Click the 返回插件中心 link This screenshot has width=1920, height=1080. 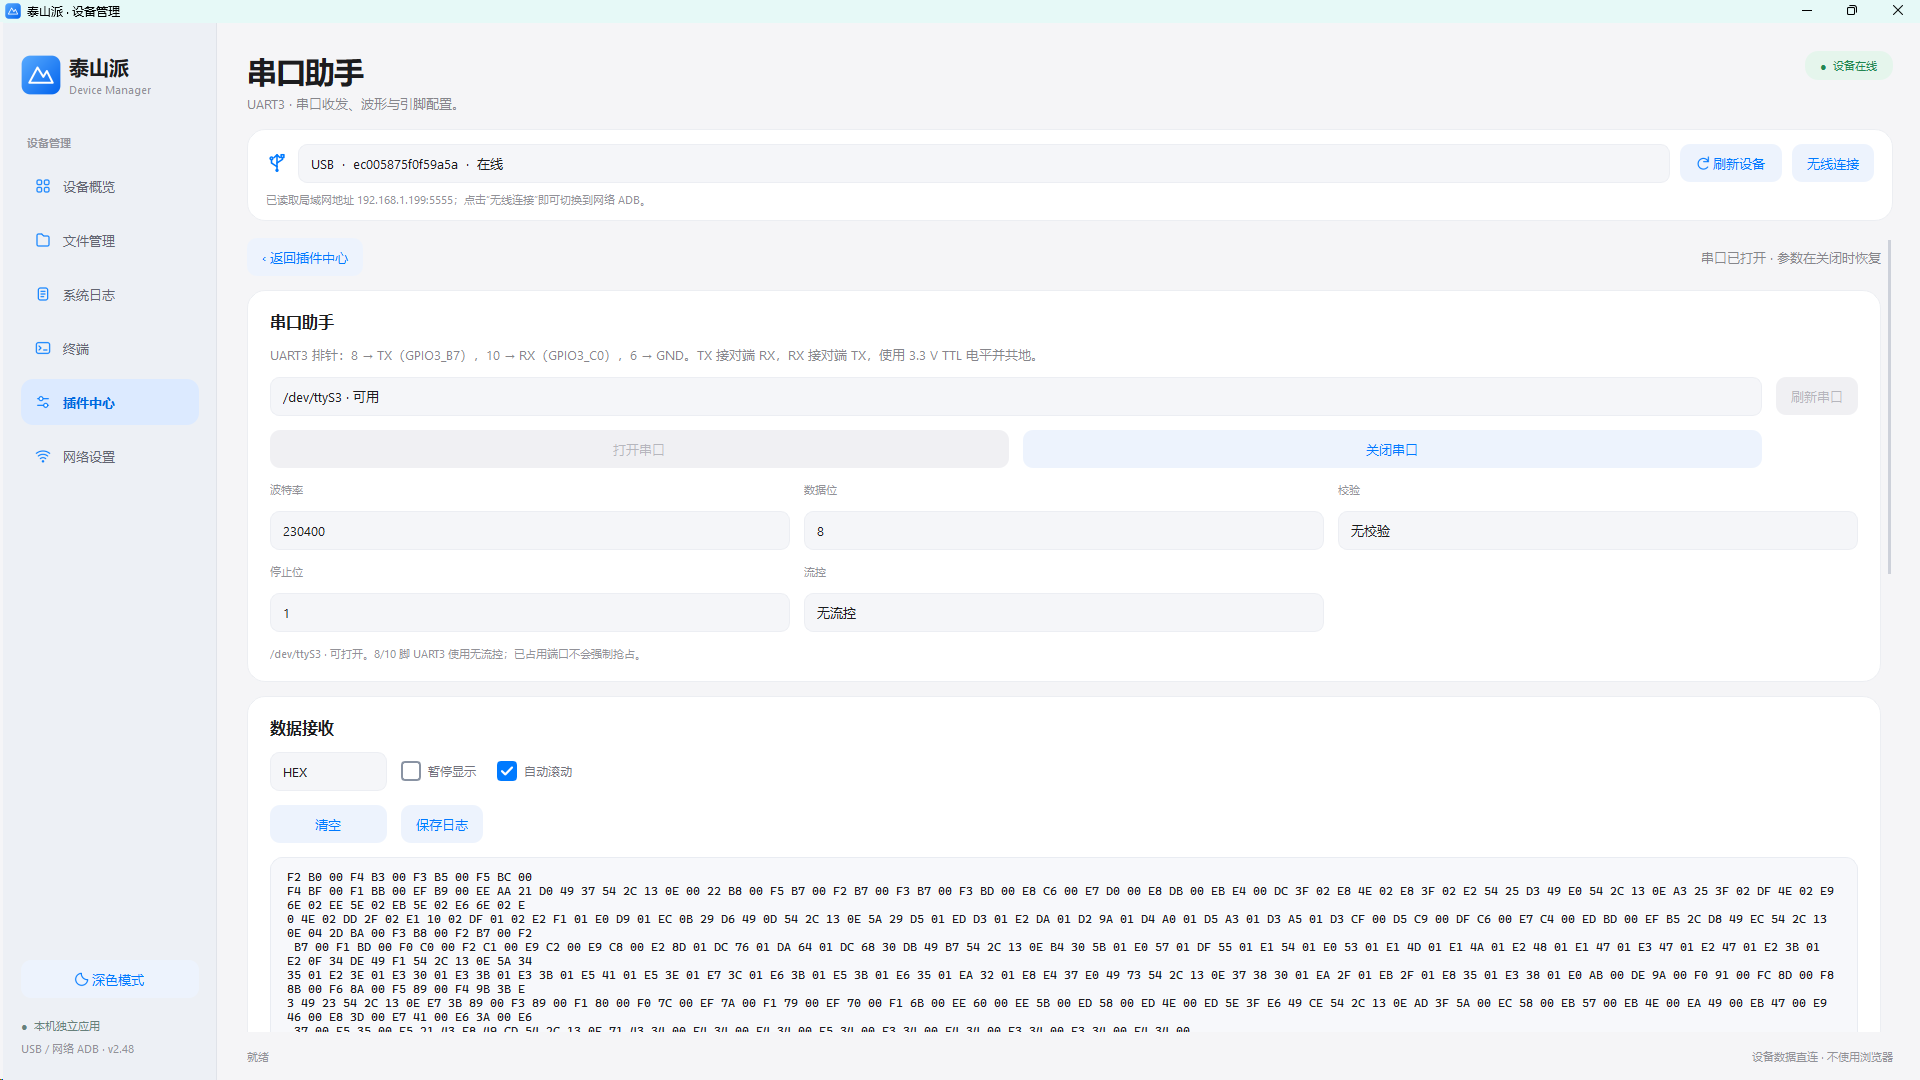click(305, 258)
